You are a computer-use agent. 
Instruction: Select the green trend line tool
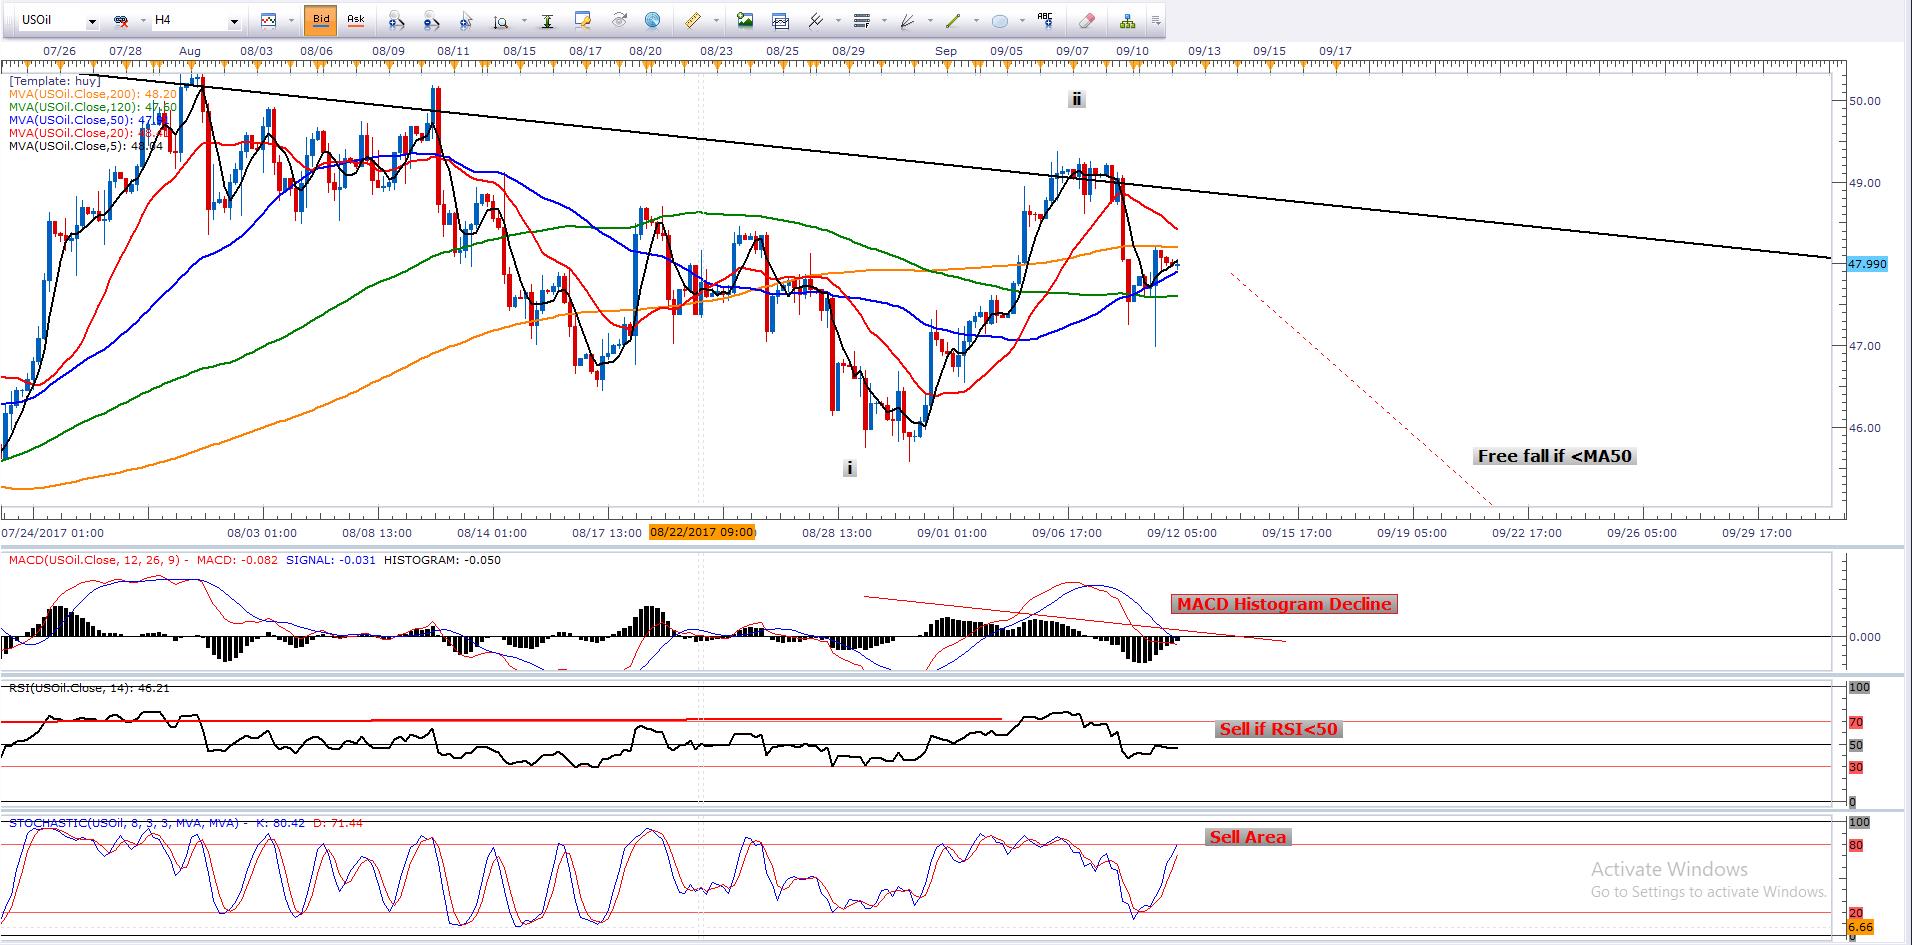pos(952,20)
